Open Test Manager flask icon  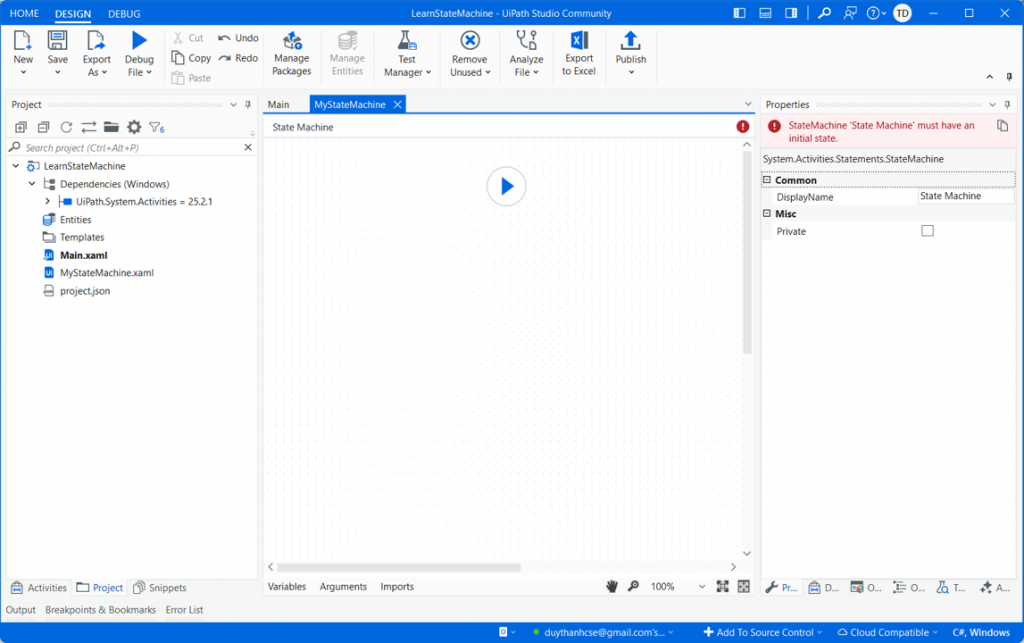pos(407,40)
